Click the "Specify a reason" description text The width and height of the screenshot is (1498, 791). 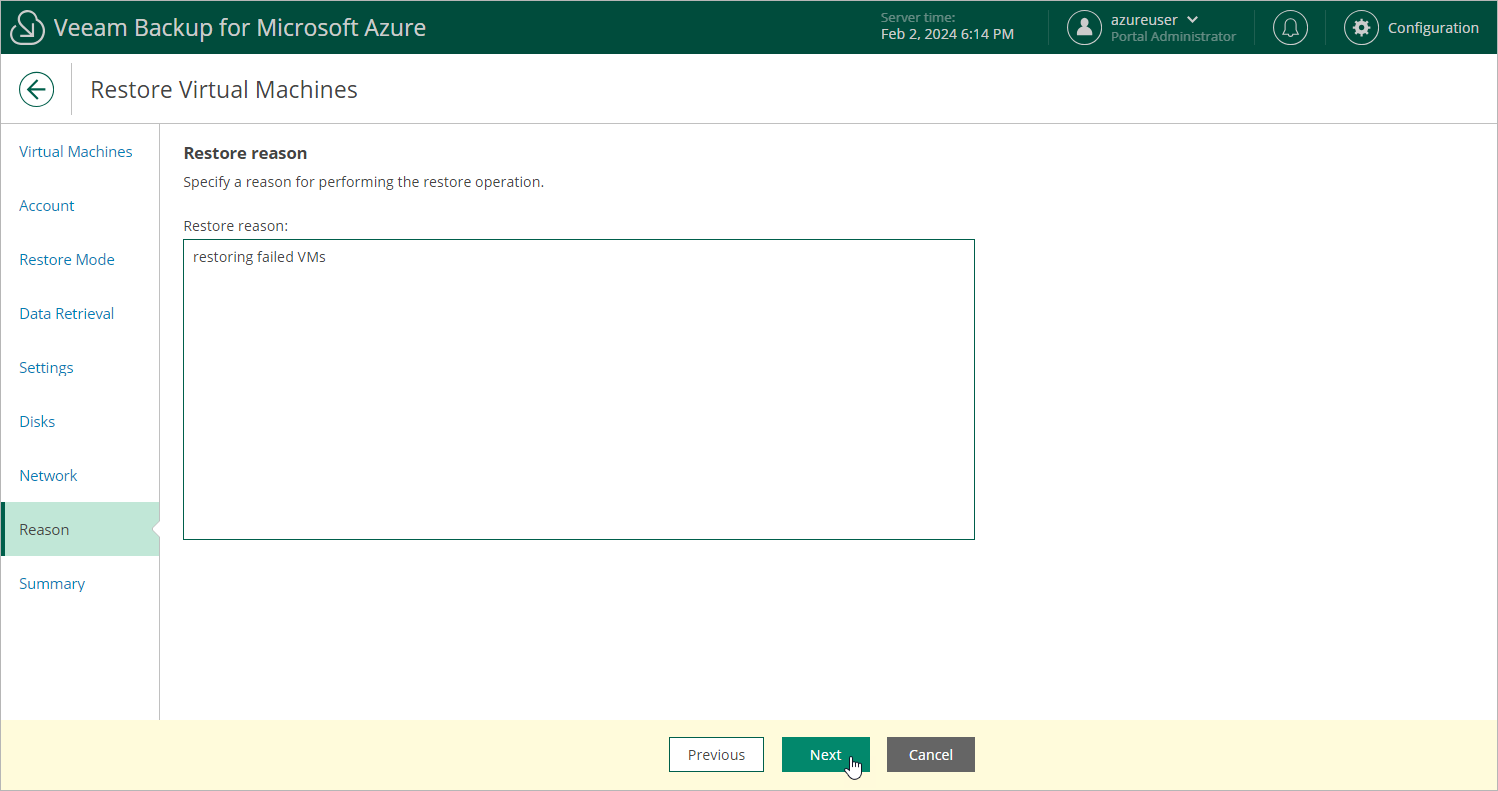[x=364, y=182]
